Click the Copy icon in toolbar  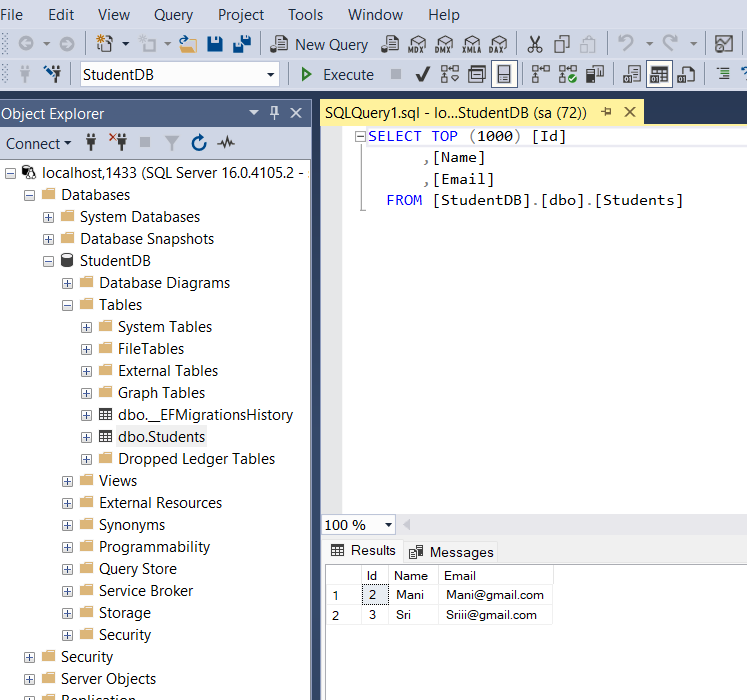(x=562, y=44)
